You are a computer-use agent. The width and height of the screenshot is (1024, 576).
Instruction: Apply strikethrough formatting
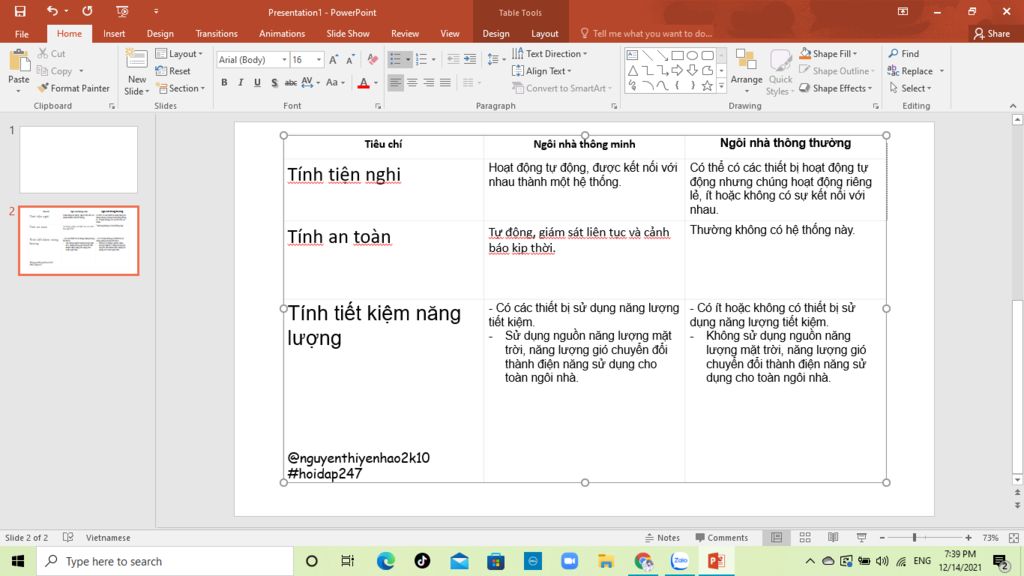291,82
